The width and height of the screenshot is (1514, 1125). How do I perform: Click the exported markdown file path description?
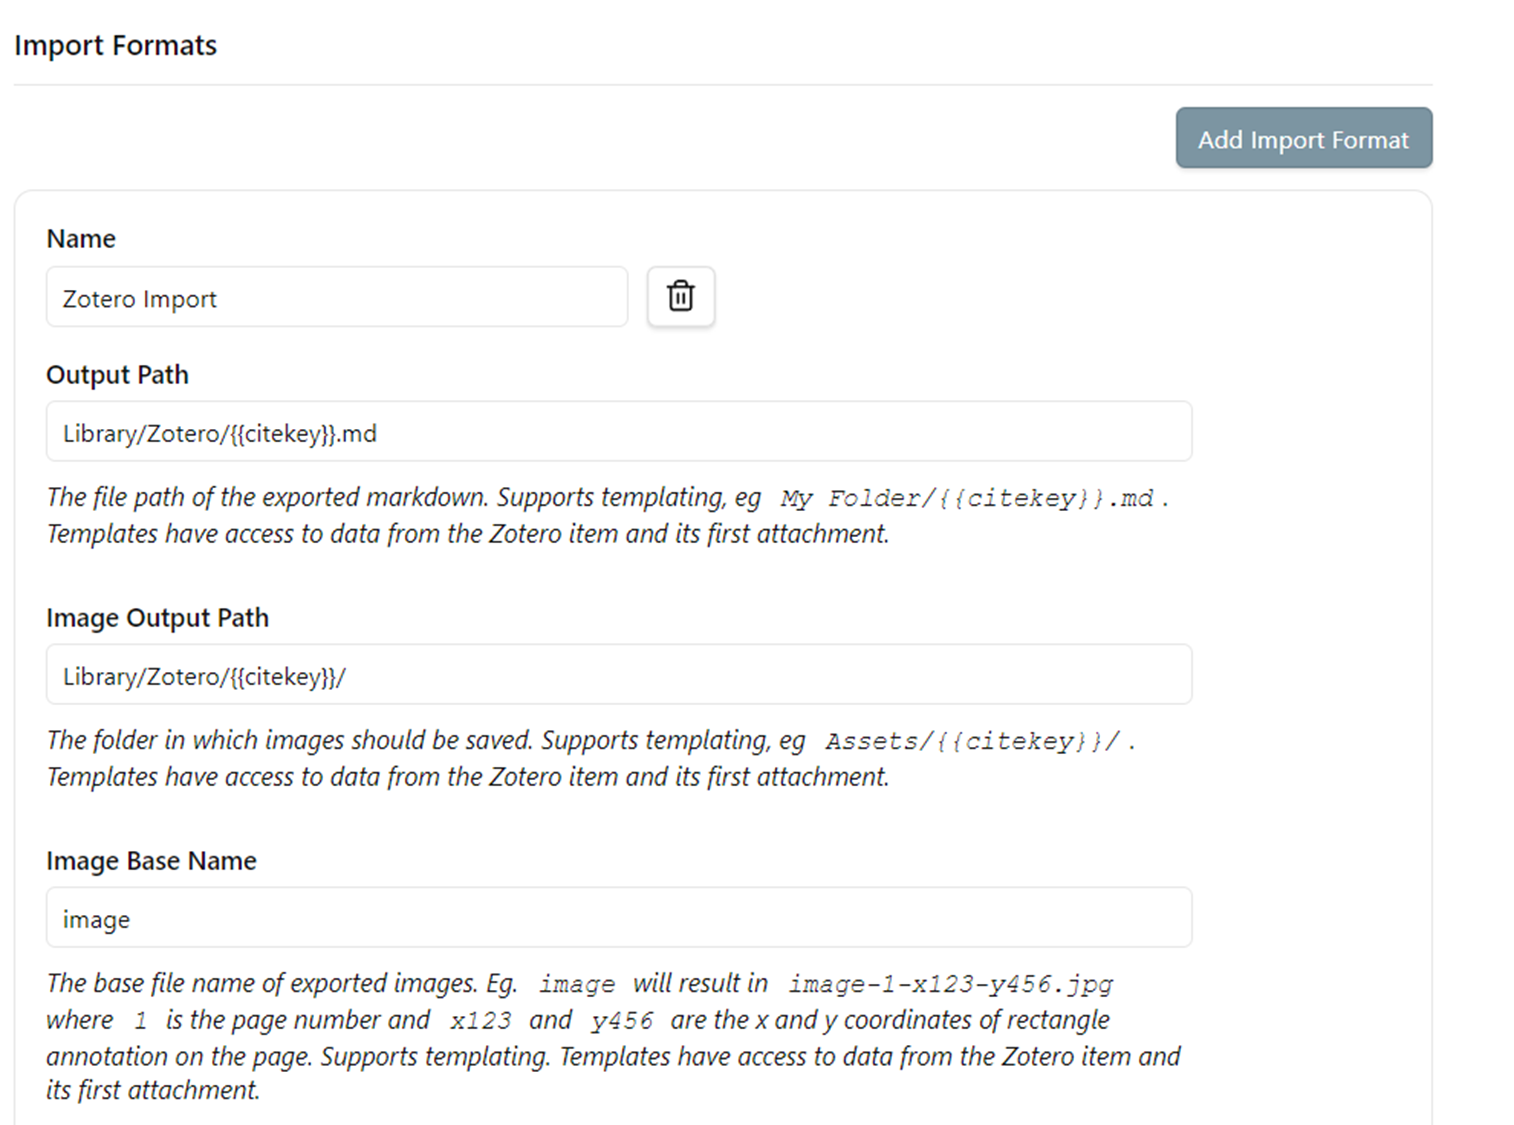(x=400, y=498)
